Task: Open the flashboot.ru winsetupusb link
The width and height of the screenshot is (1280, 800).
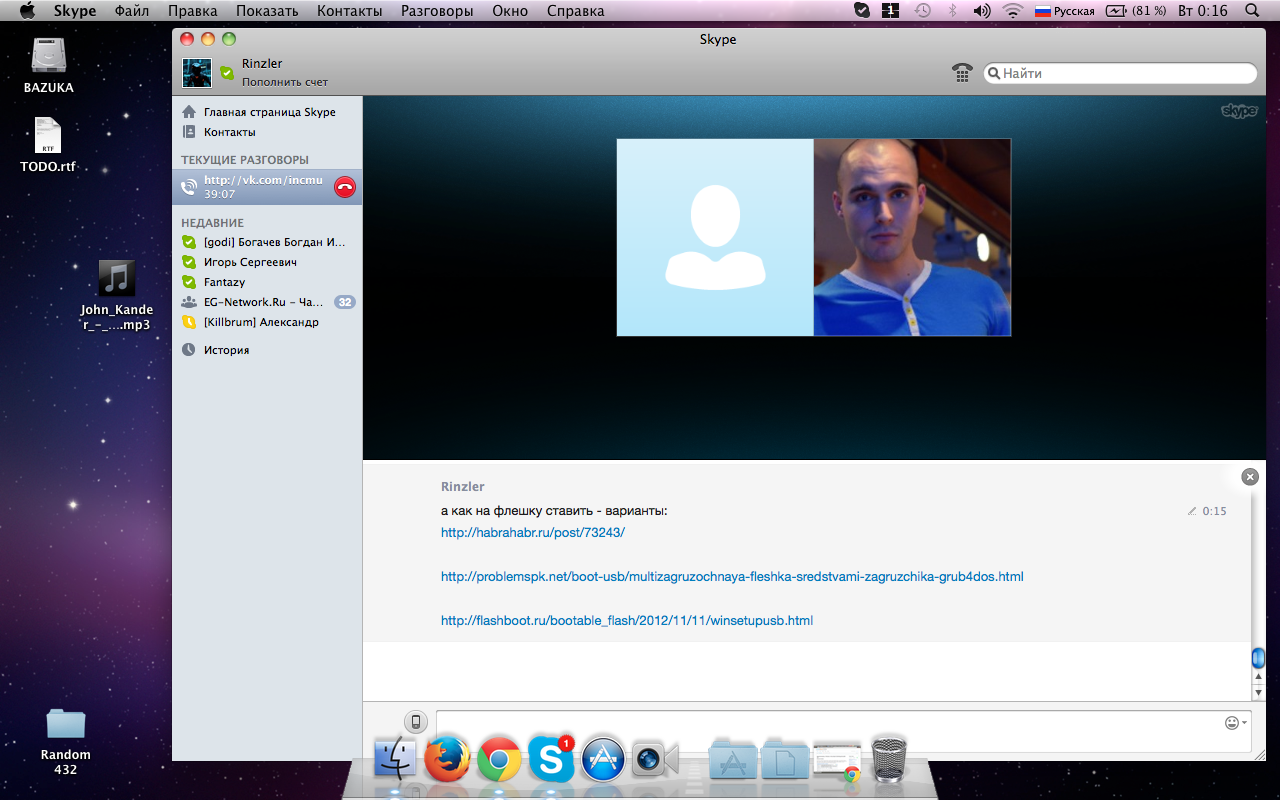Action: click(x=626, y=621)
